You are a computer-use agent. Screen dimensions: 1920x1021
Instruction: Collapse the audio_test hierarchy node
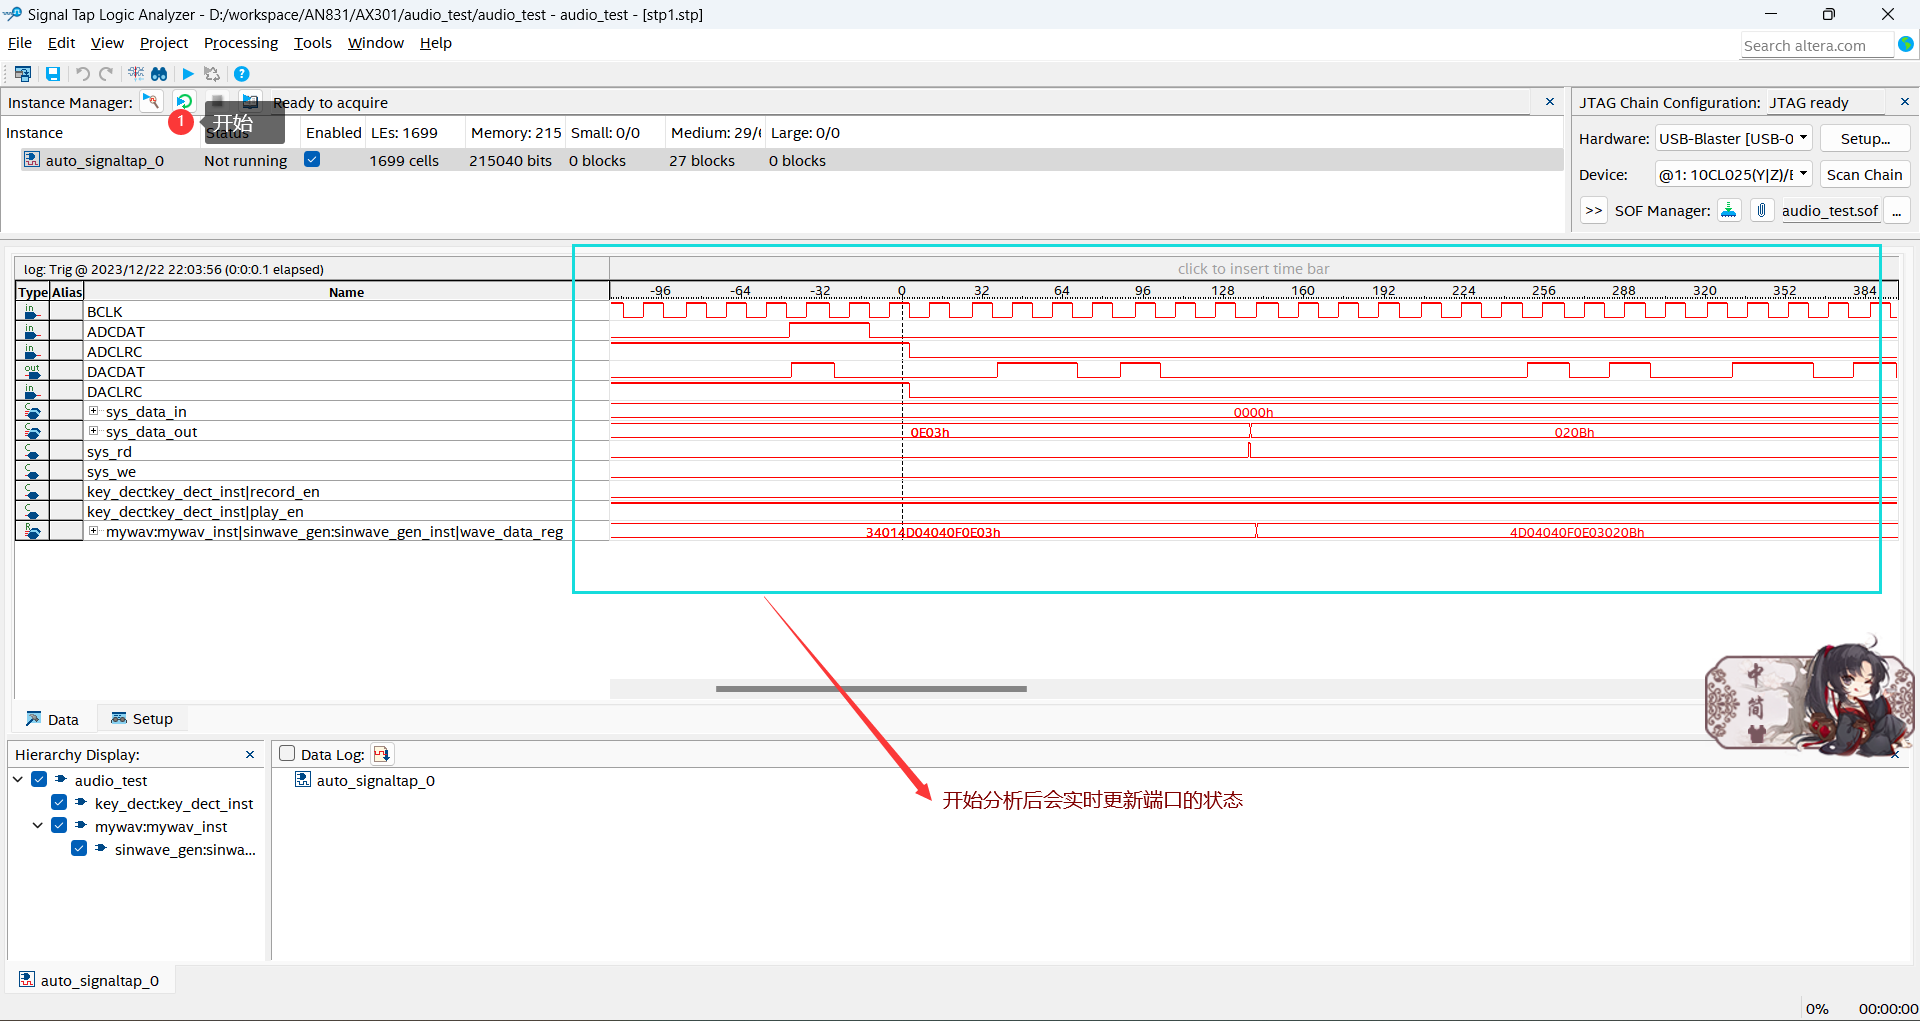click(18, 780)
